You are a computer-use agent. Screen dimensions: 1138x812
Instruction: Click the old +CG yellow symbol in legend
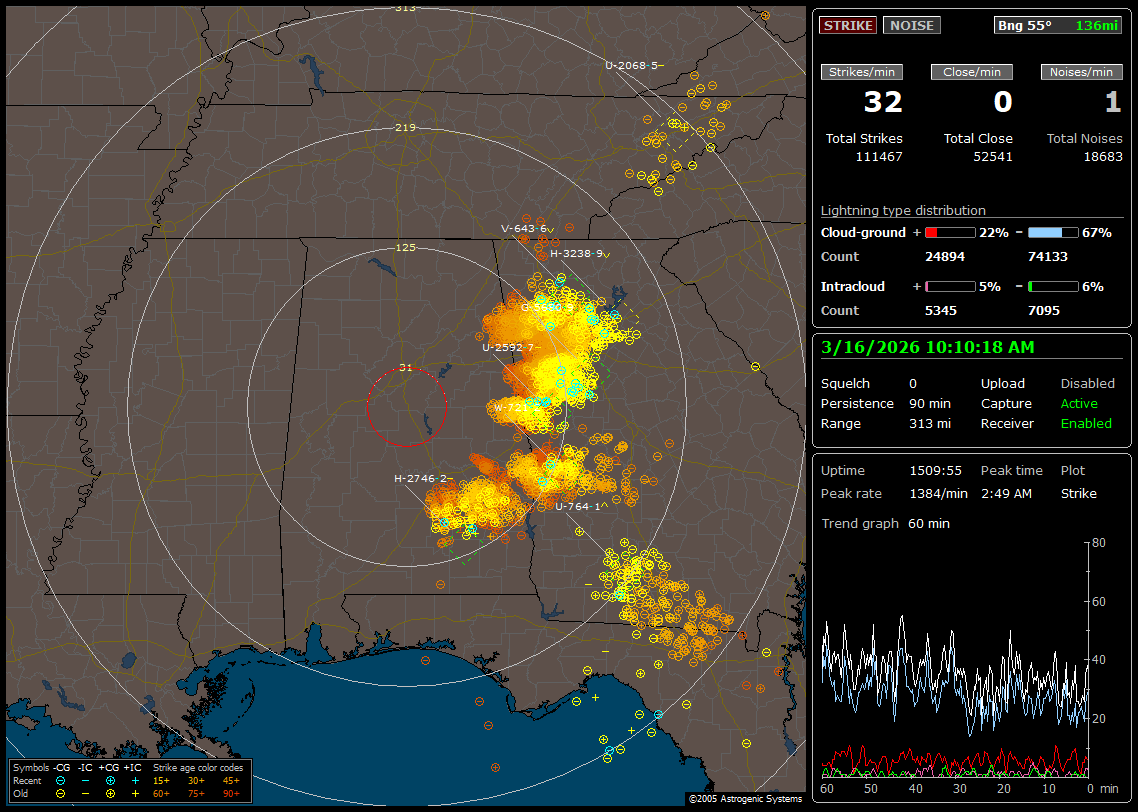(110, 793)
